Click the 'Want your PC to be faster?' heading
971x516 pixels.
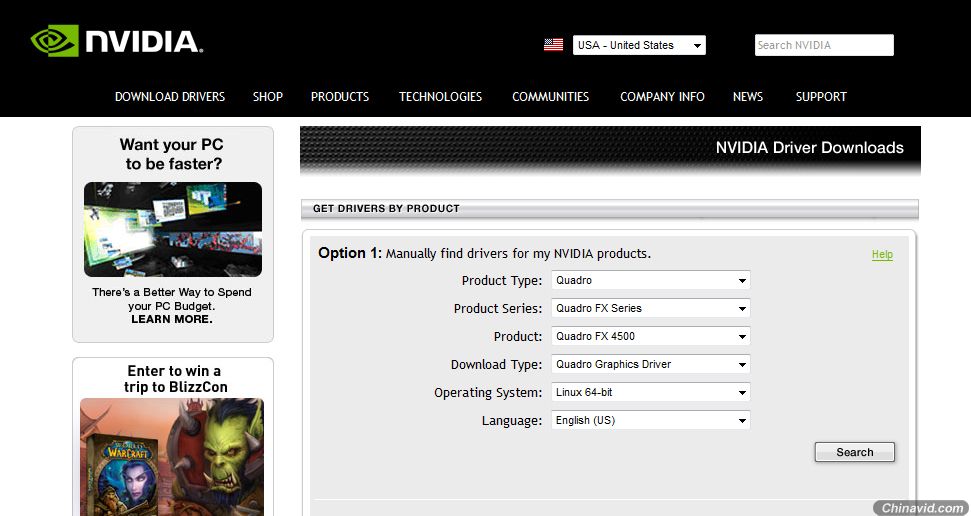coord(172,154)
